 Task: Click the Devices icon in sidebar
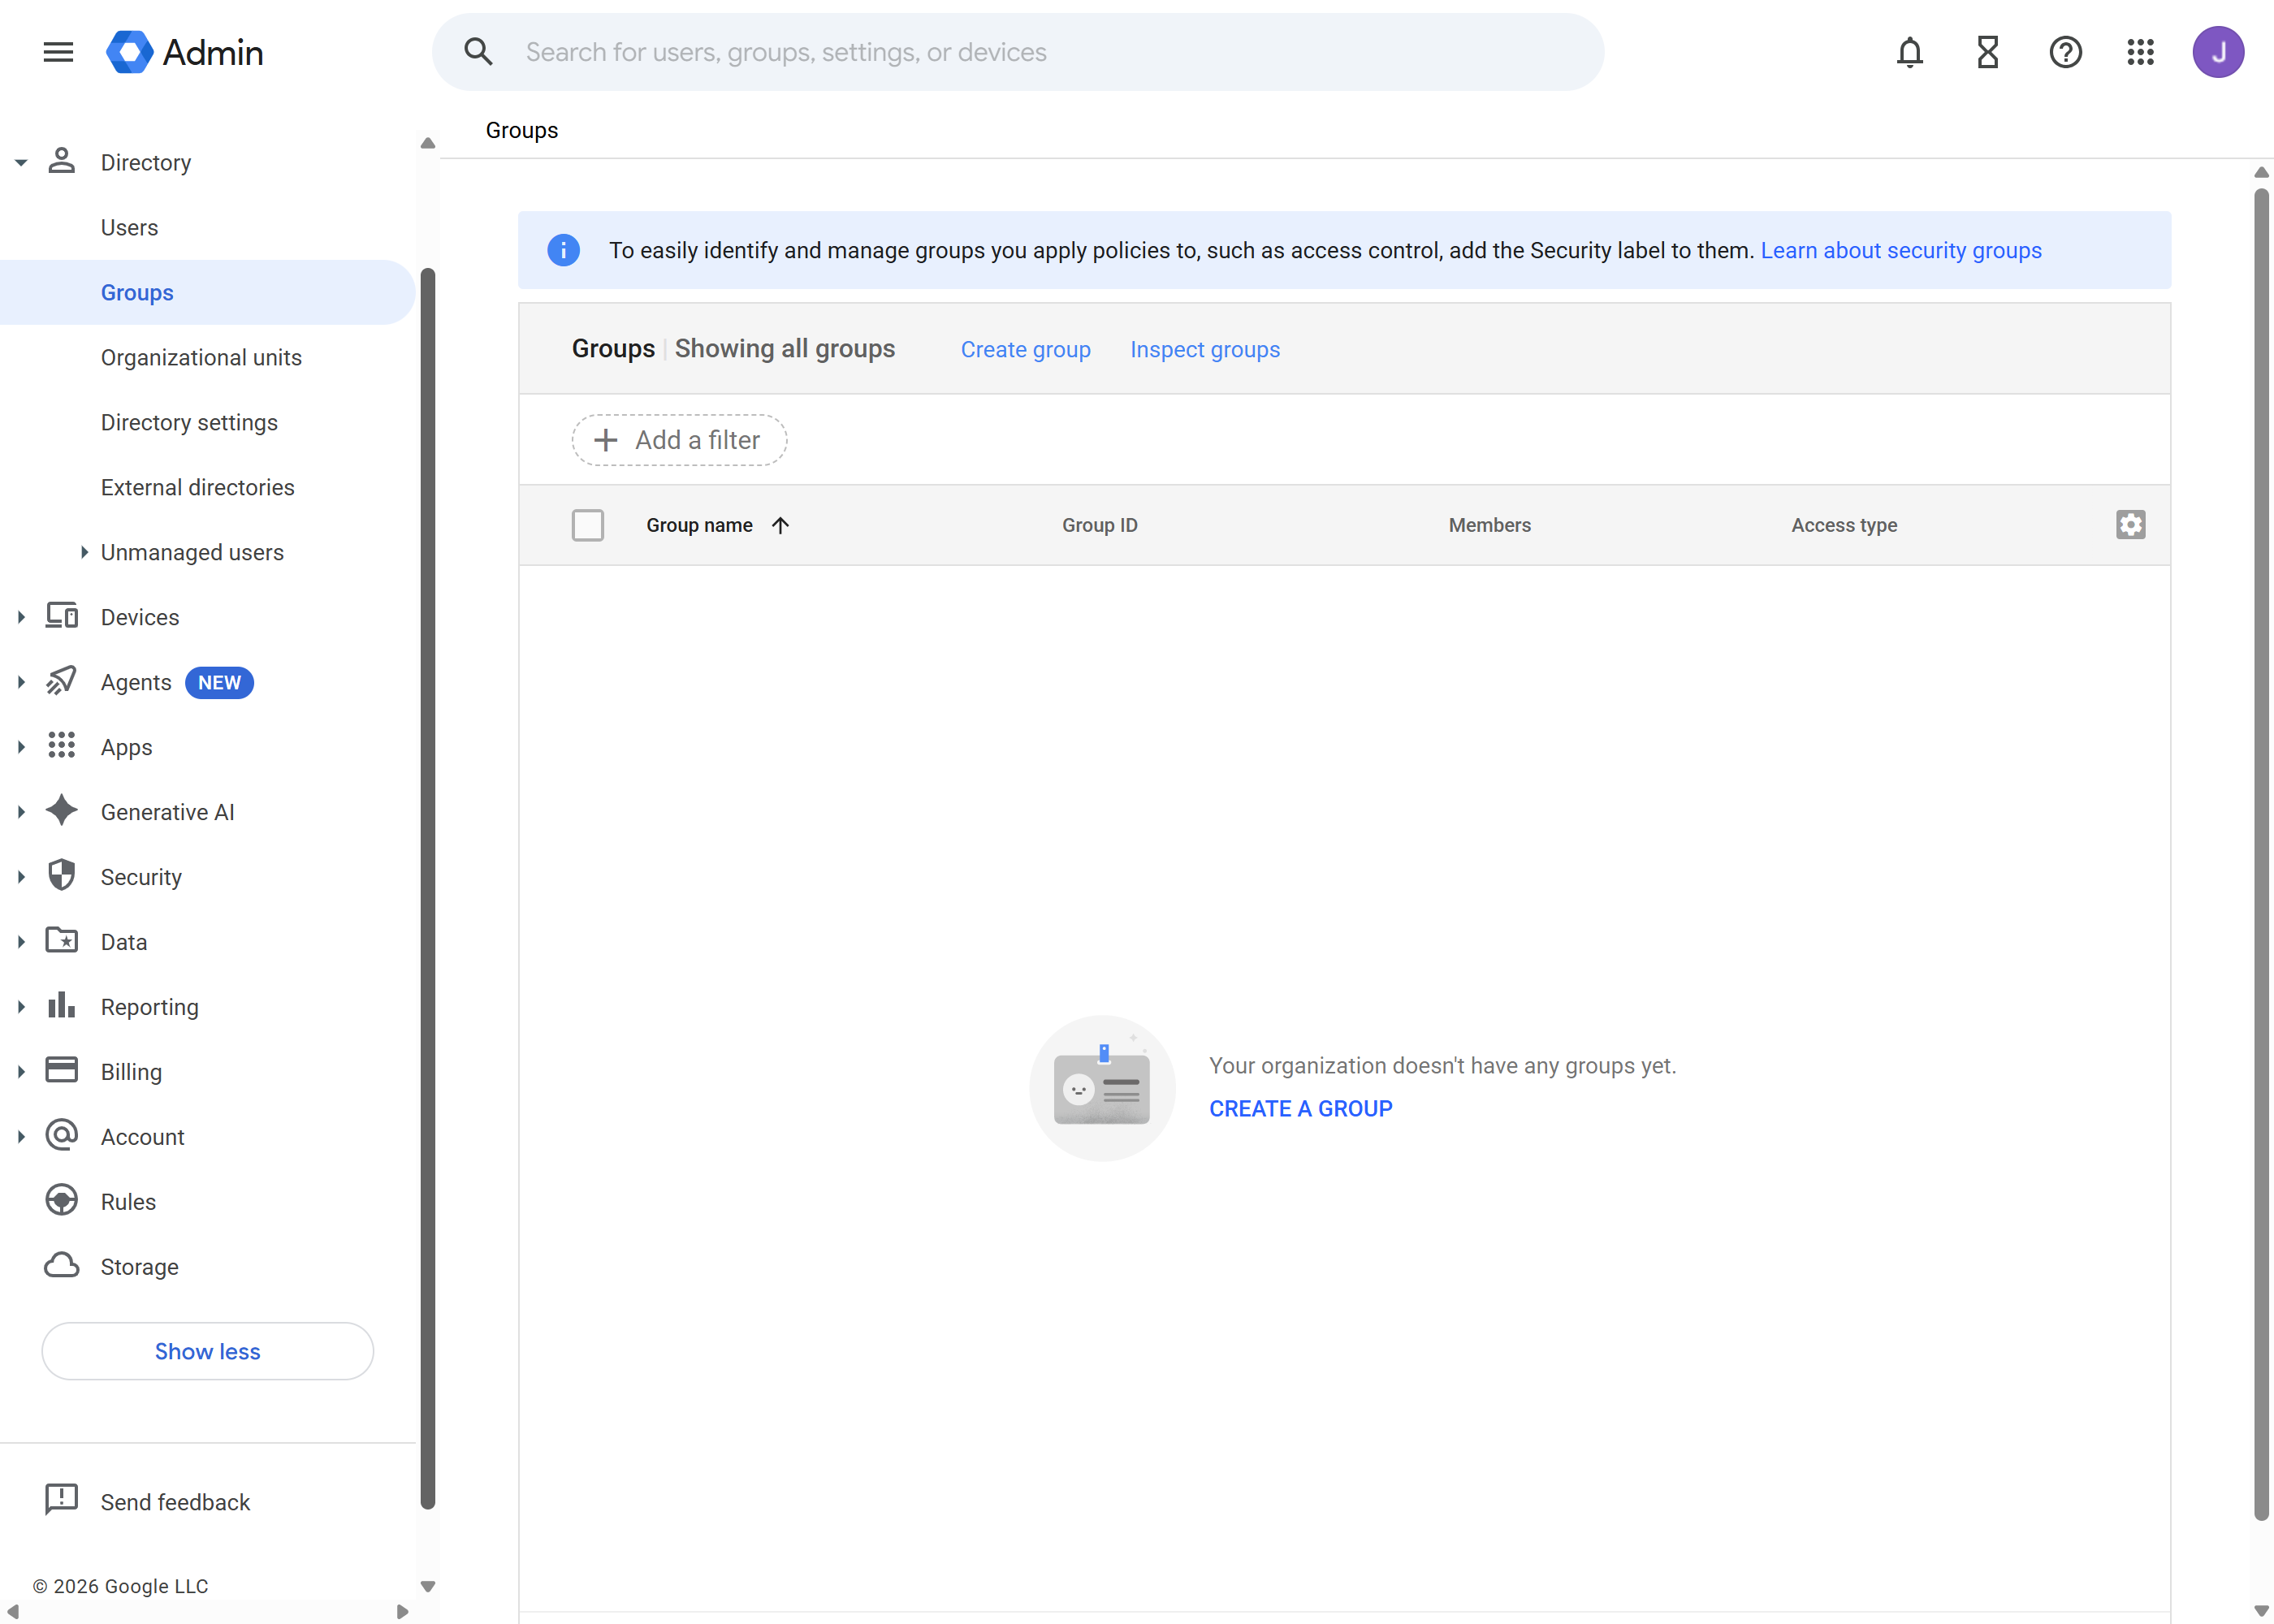click(x=62, y=616)
